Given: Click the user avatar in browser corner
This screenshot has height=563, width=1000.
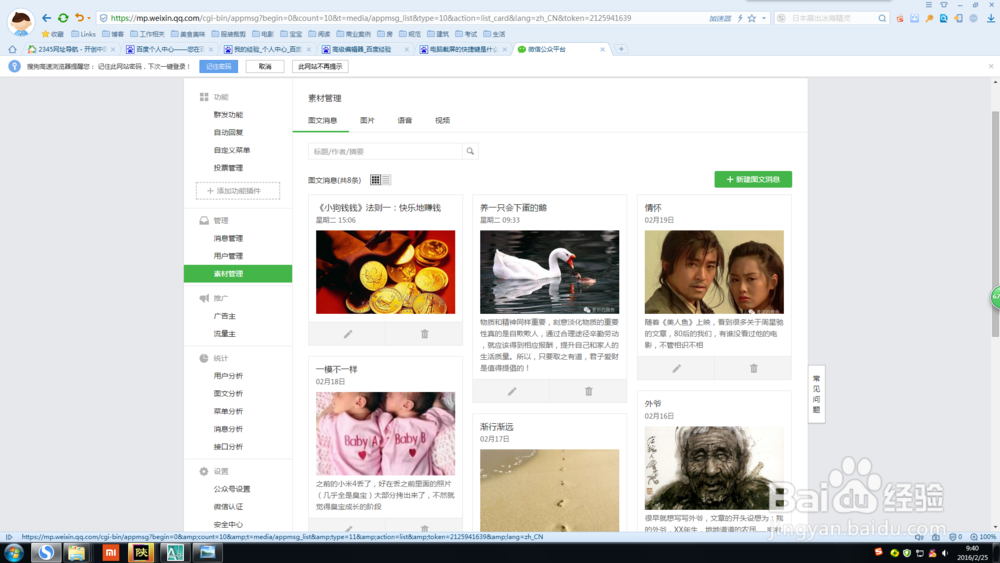Looking at the screenshot, I should pos(20,21).
